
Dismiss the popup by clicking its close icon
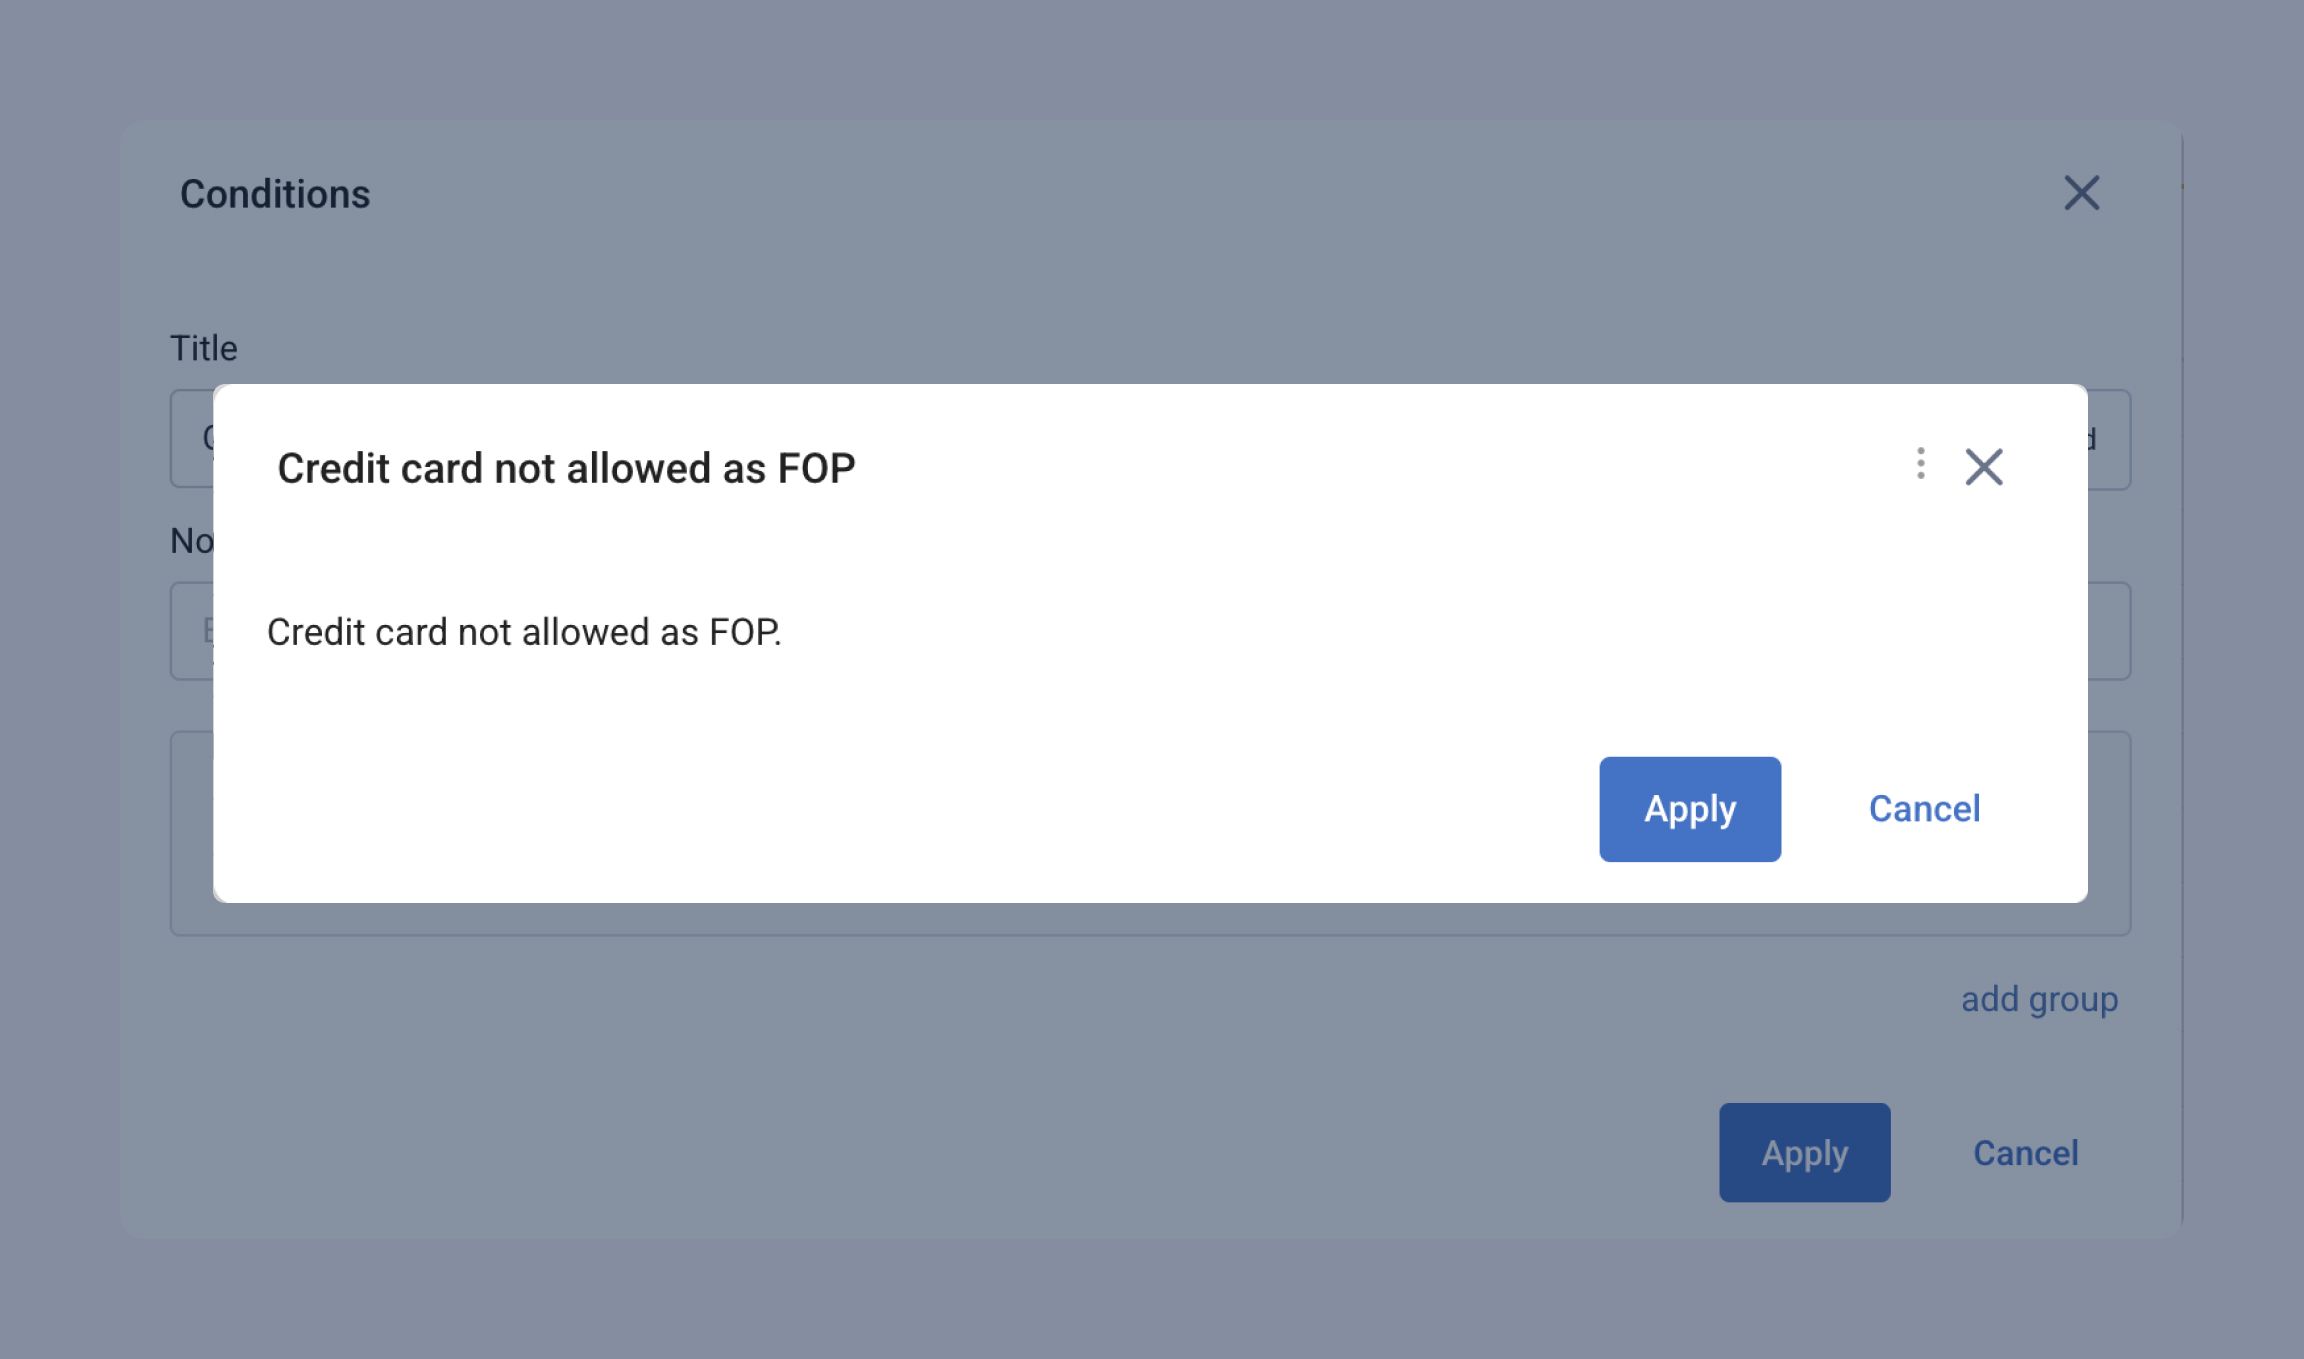[1984, 466]
